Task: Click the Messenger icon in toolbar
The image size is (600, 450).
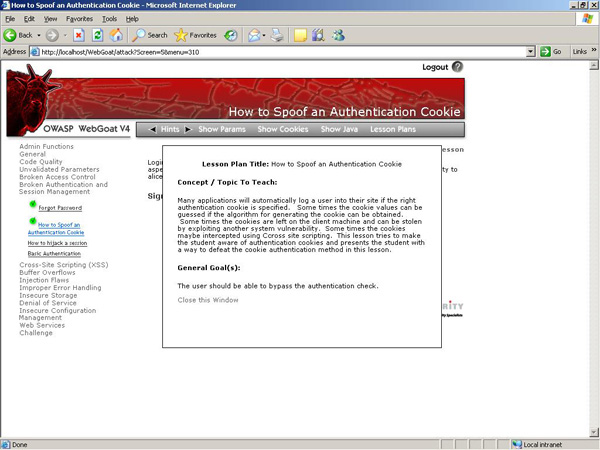Action: tap(338, 35)
